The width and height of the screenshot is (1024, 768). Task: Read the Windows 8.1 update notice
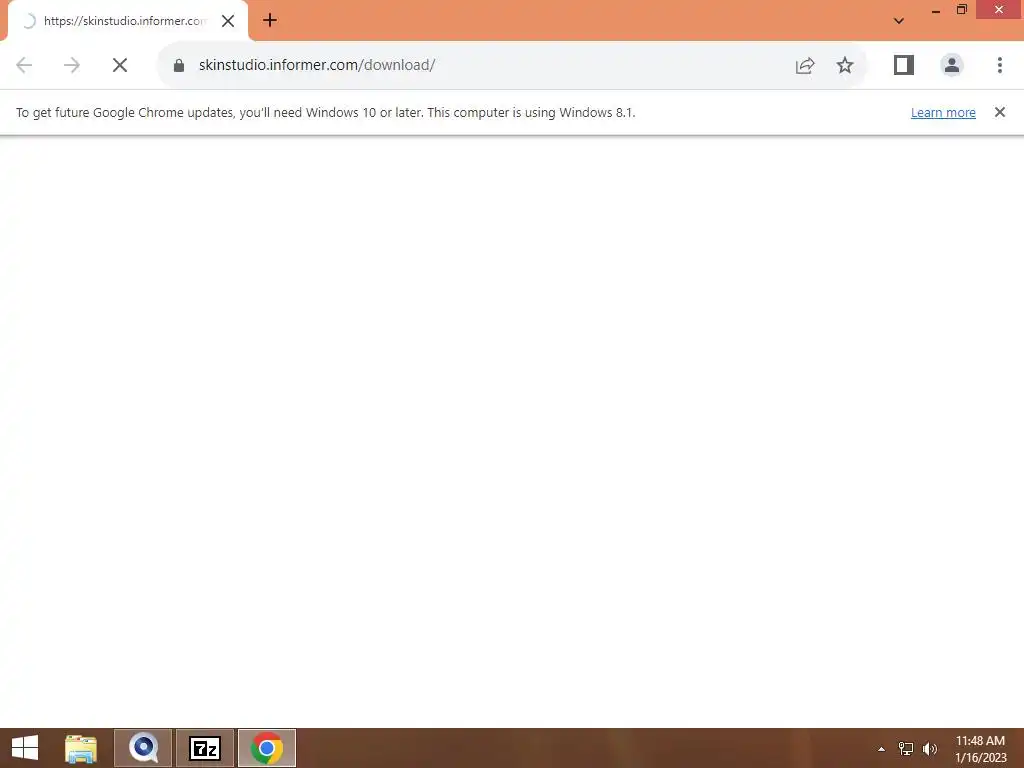click(325, 112)
